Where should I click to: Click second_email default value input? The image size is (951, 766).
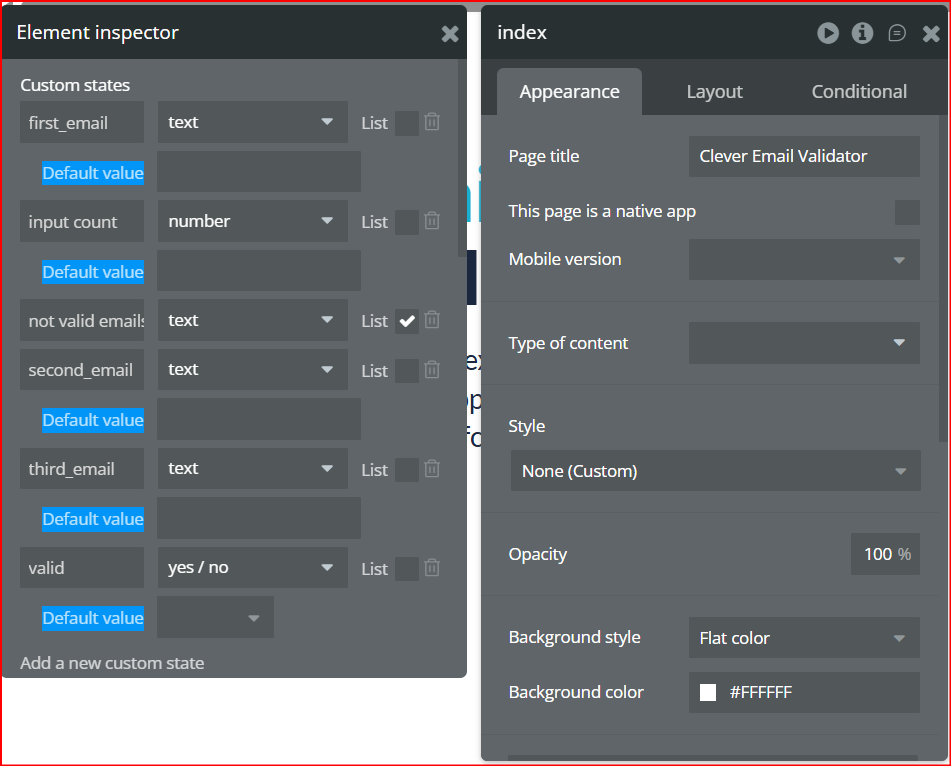(x=259, y=419)
